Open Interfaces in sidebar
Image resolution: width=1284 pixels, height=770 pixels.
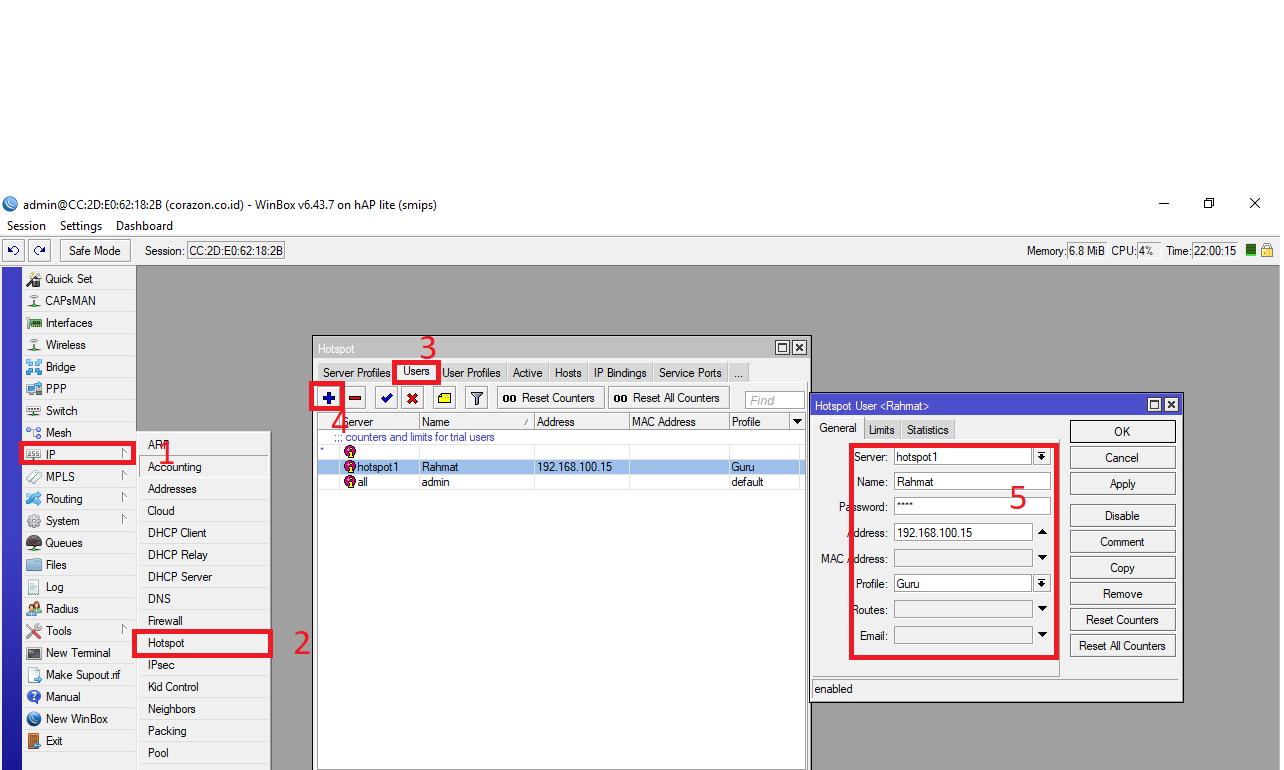pyautogui.click(x=79, y=323)
